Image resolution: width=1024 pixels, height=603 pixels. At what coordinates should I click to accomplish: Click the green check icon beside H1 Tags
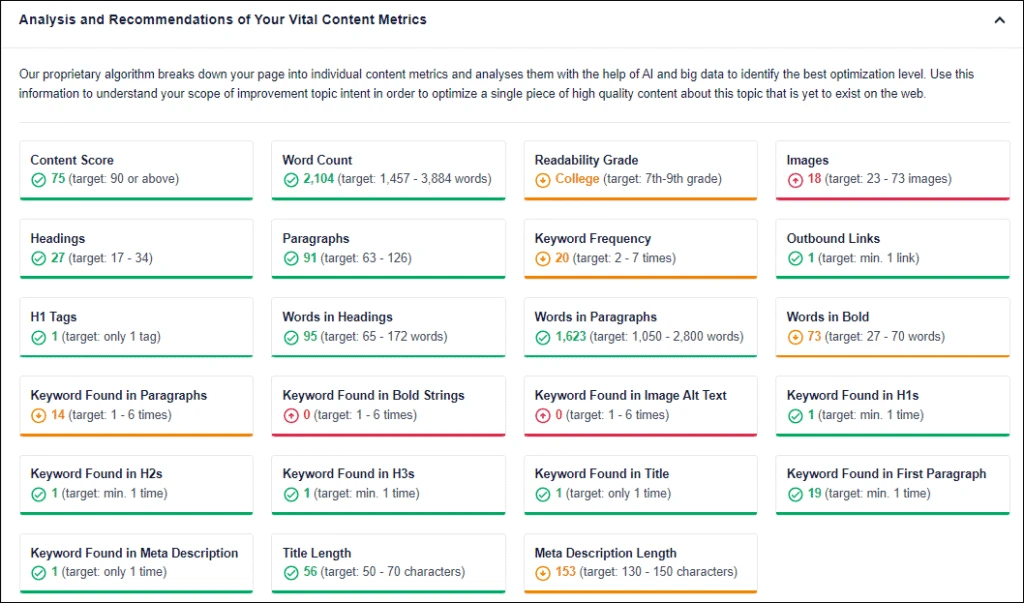coord(38,337)
